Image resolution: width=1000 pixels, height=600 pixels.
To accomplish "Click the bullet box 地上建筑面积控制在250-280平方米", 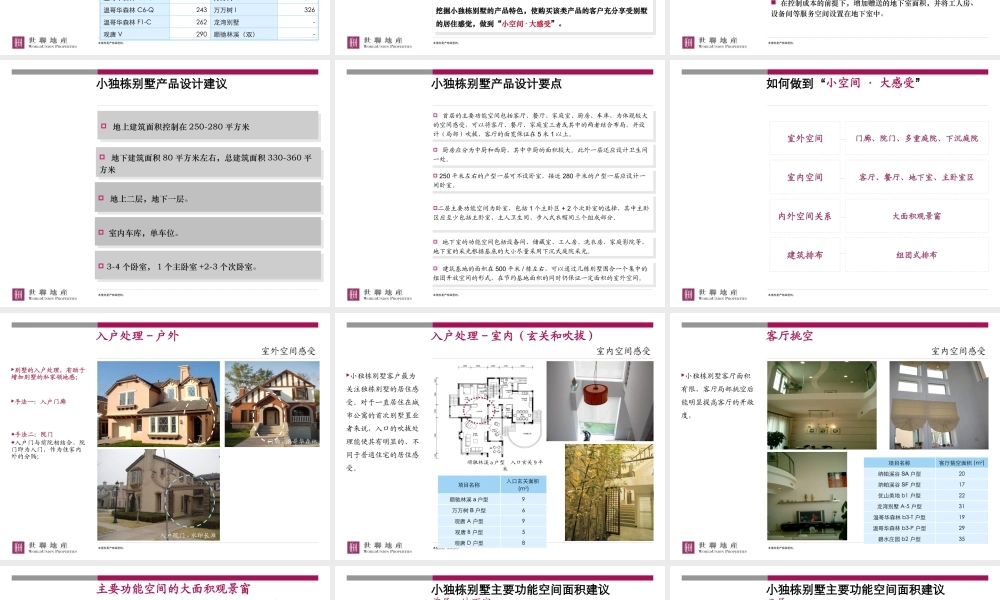I will [208, 126].
